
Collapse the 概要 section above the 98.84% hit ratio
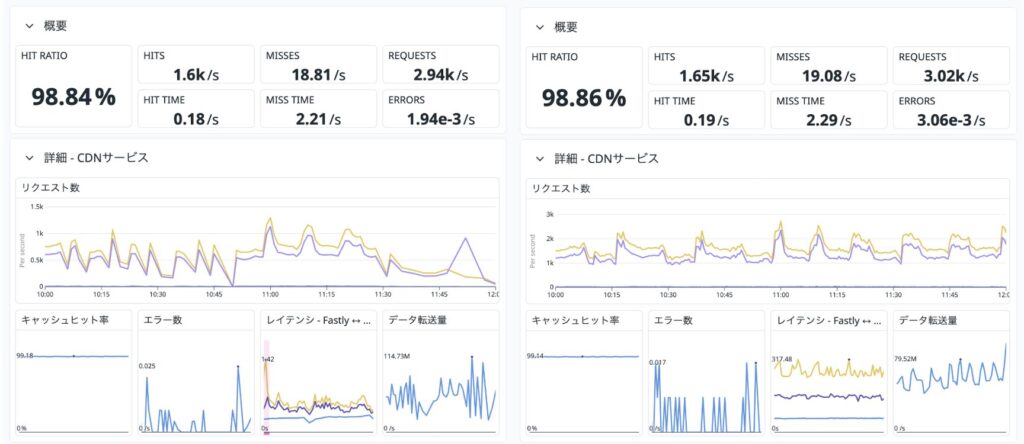[x=30, y=27]
